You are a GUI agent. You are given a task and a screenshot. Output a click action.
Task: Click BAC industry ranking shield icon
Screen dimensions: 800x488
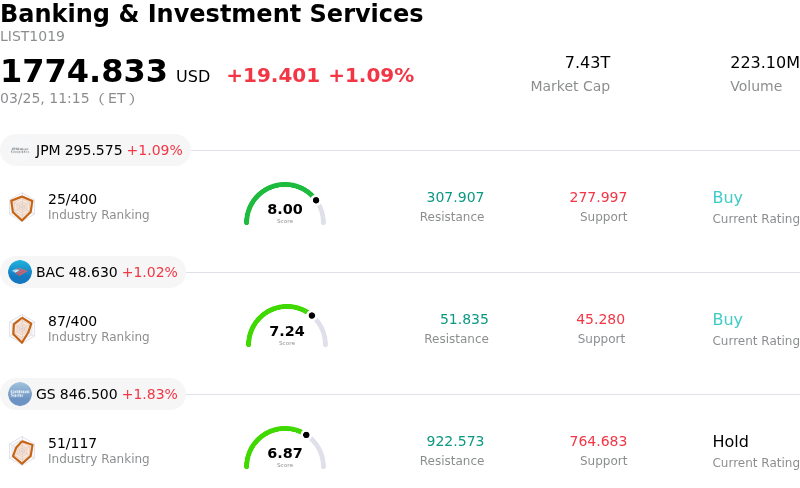pyautogui.click(x=21, y=329)
